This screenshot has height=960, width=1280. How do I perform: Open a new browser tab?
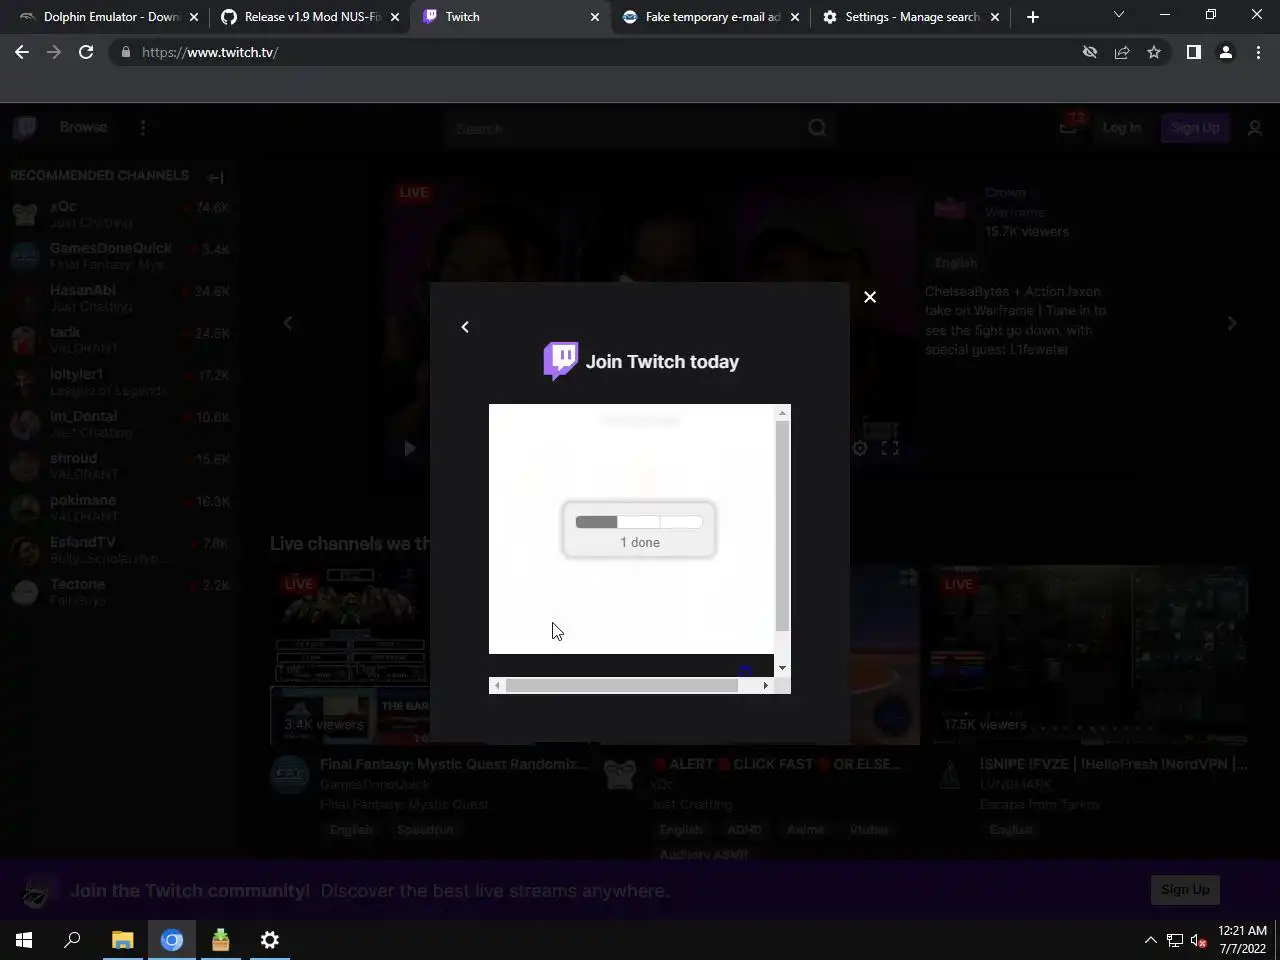click(x=1033, y=17)
